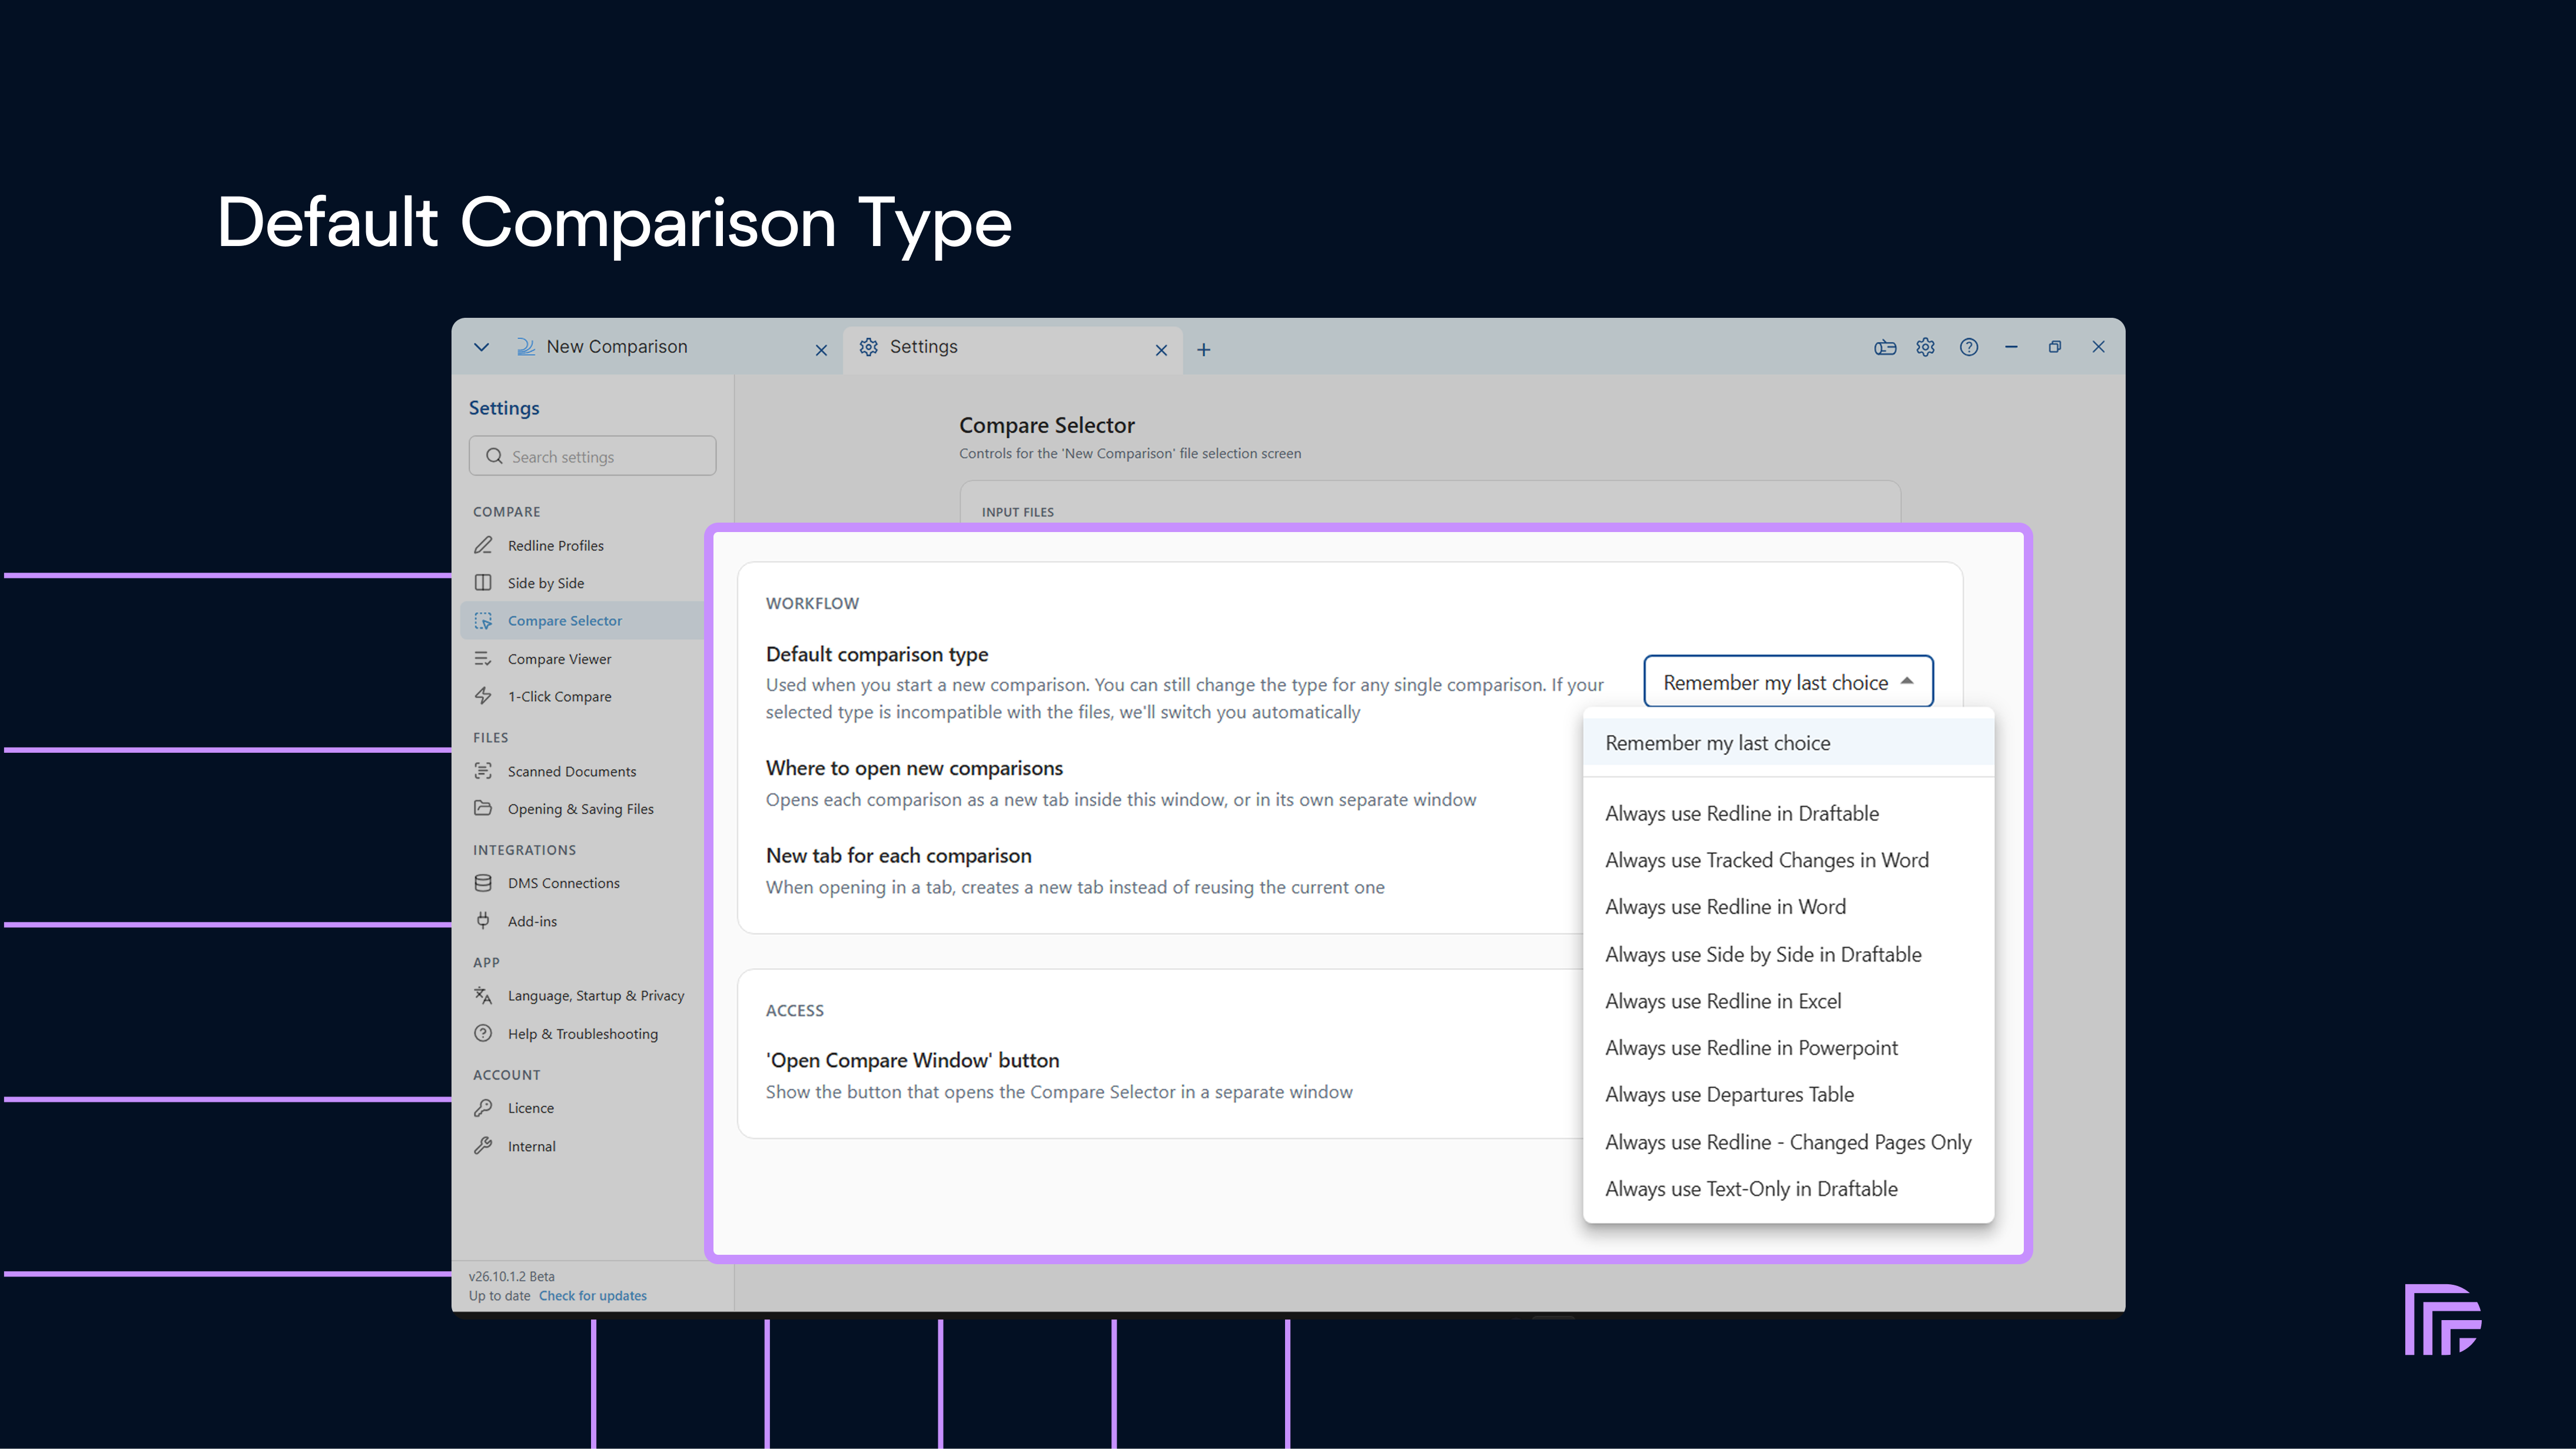Click New tab for each comparison label
This screenshot has width=2576, height=1449.
coord(898,856)
